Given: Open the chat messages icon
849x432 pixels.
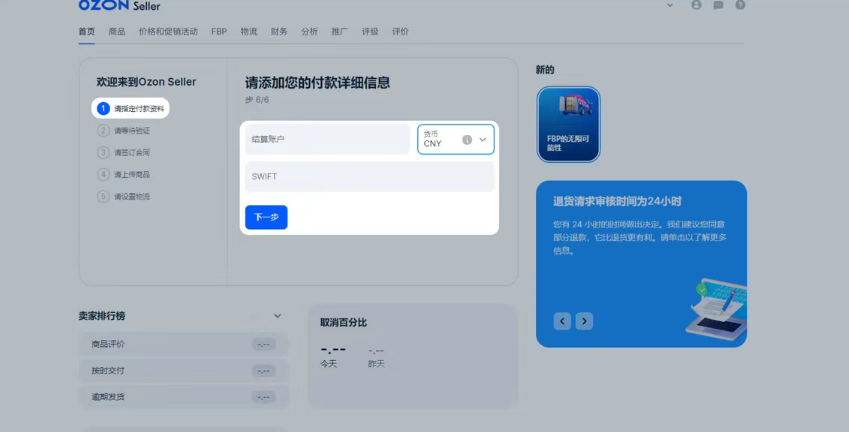Looking at the screenshot, I should tap(719, 5).
